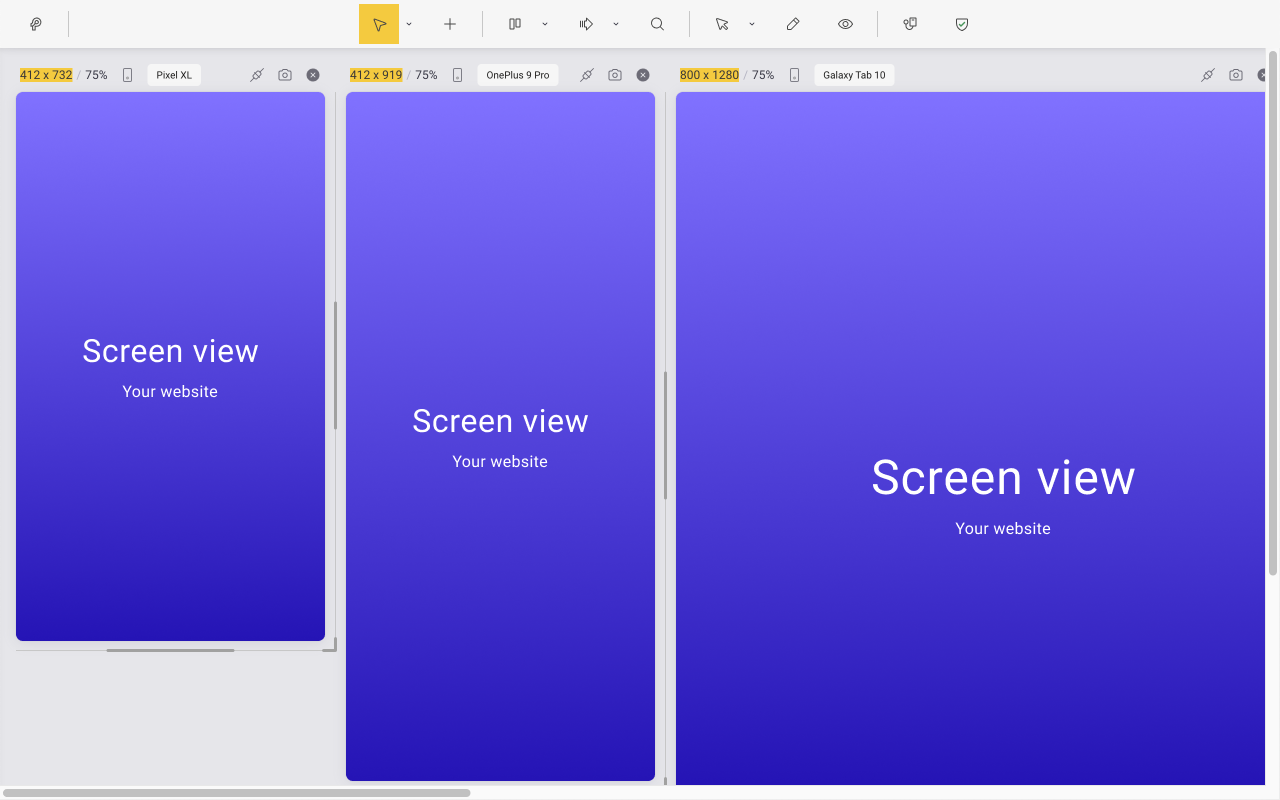Take a screenshot of OnePlus 9 Pro
1280x800 pixels.
click(x=615, y=75)
